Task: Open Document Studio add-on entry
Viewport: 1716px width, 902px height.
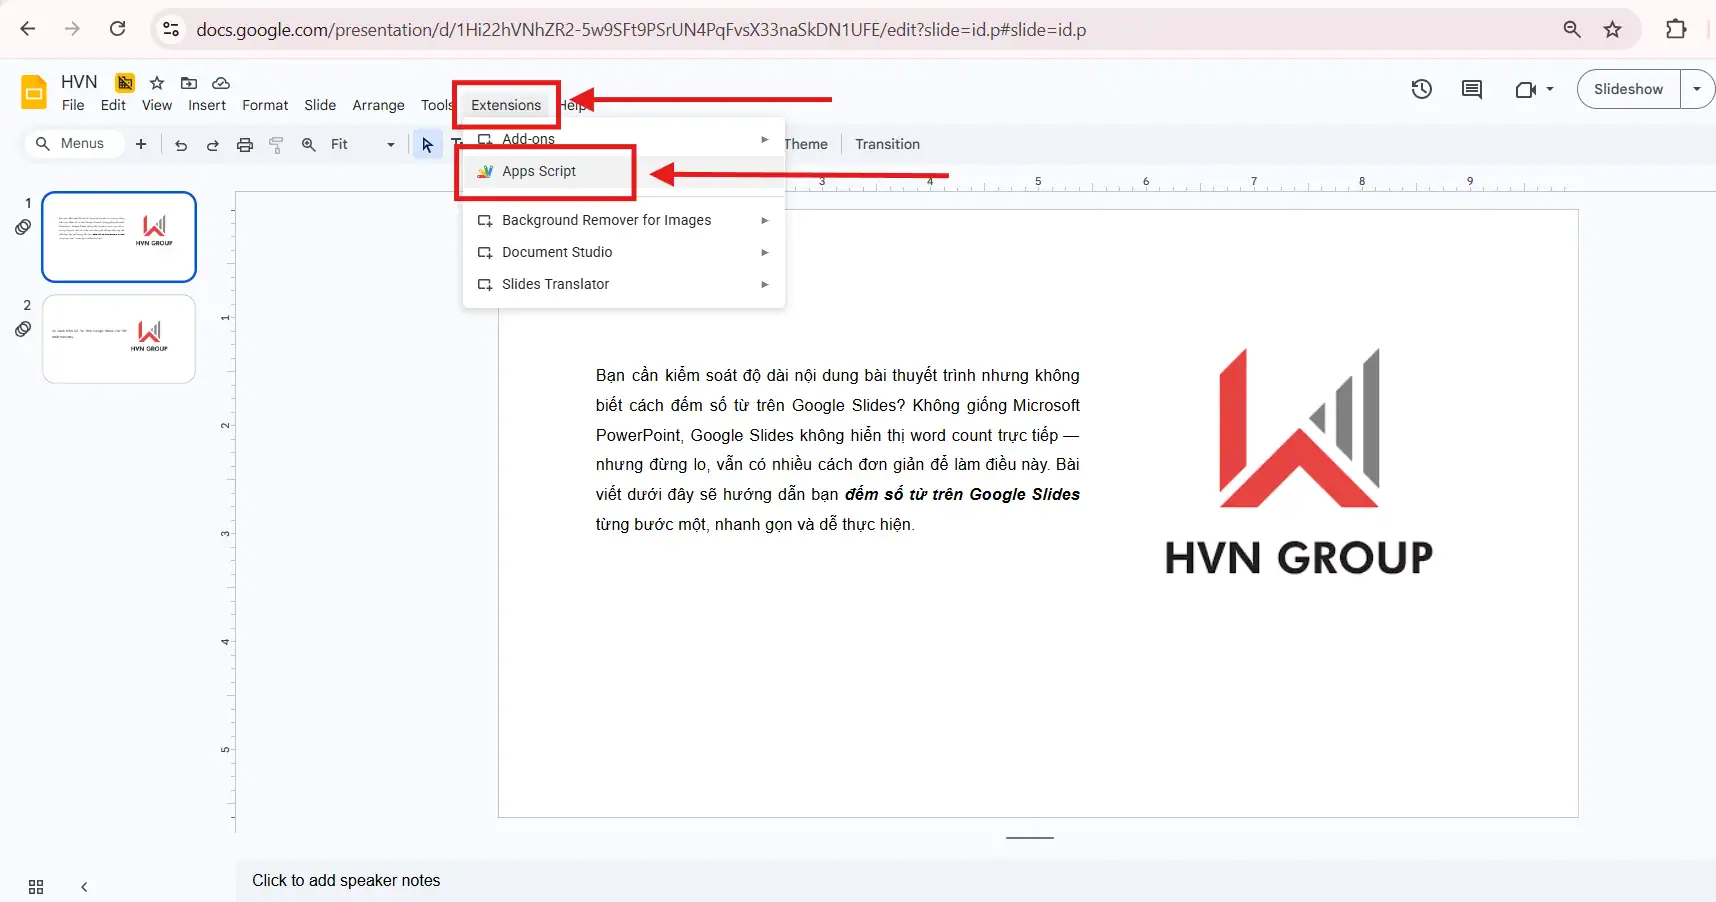Action: (556, 252)
